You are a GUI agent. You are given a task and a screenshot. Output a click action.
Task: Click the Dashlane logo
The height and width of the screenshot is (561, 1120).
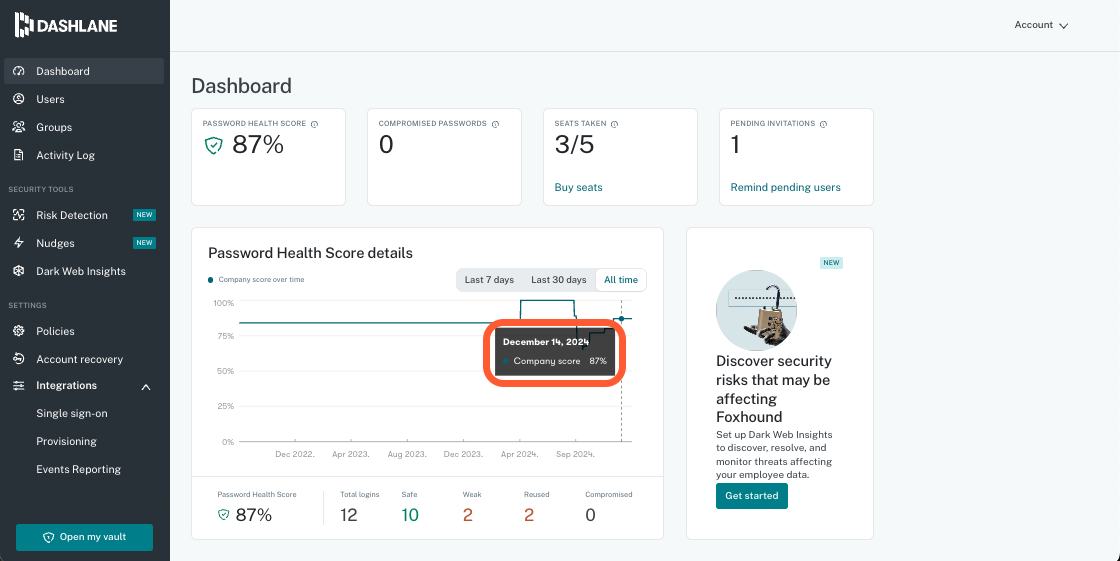66,26
